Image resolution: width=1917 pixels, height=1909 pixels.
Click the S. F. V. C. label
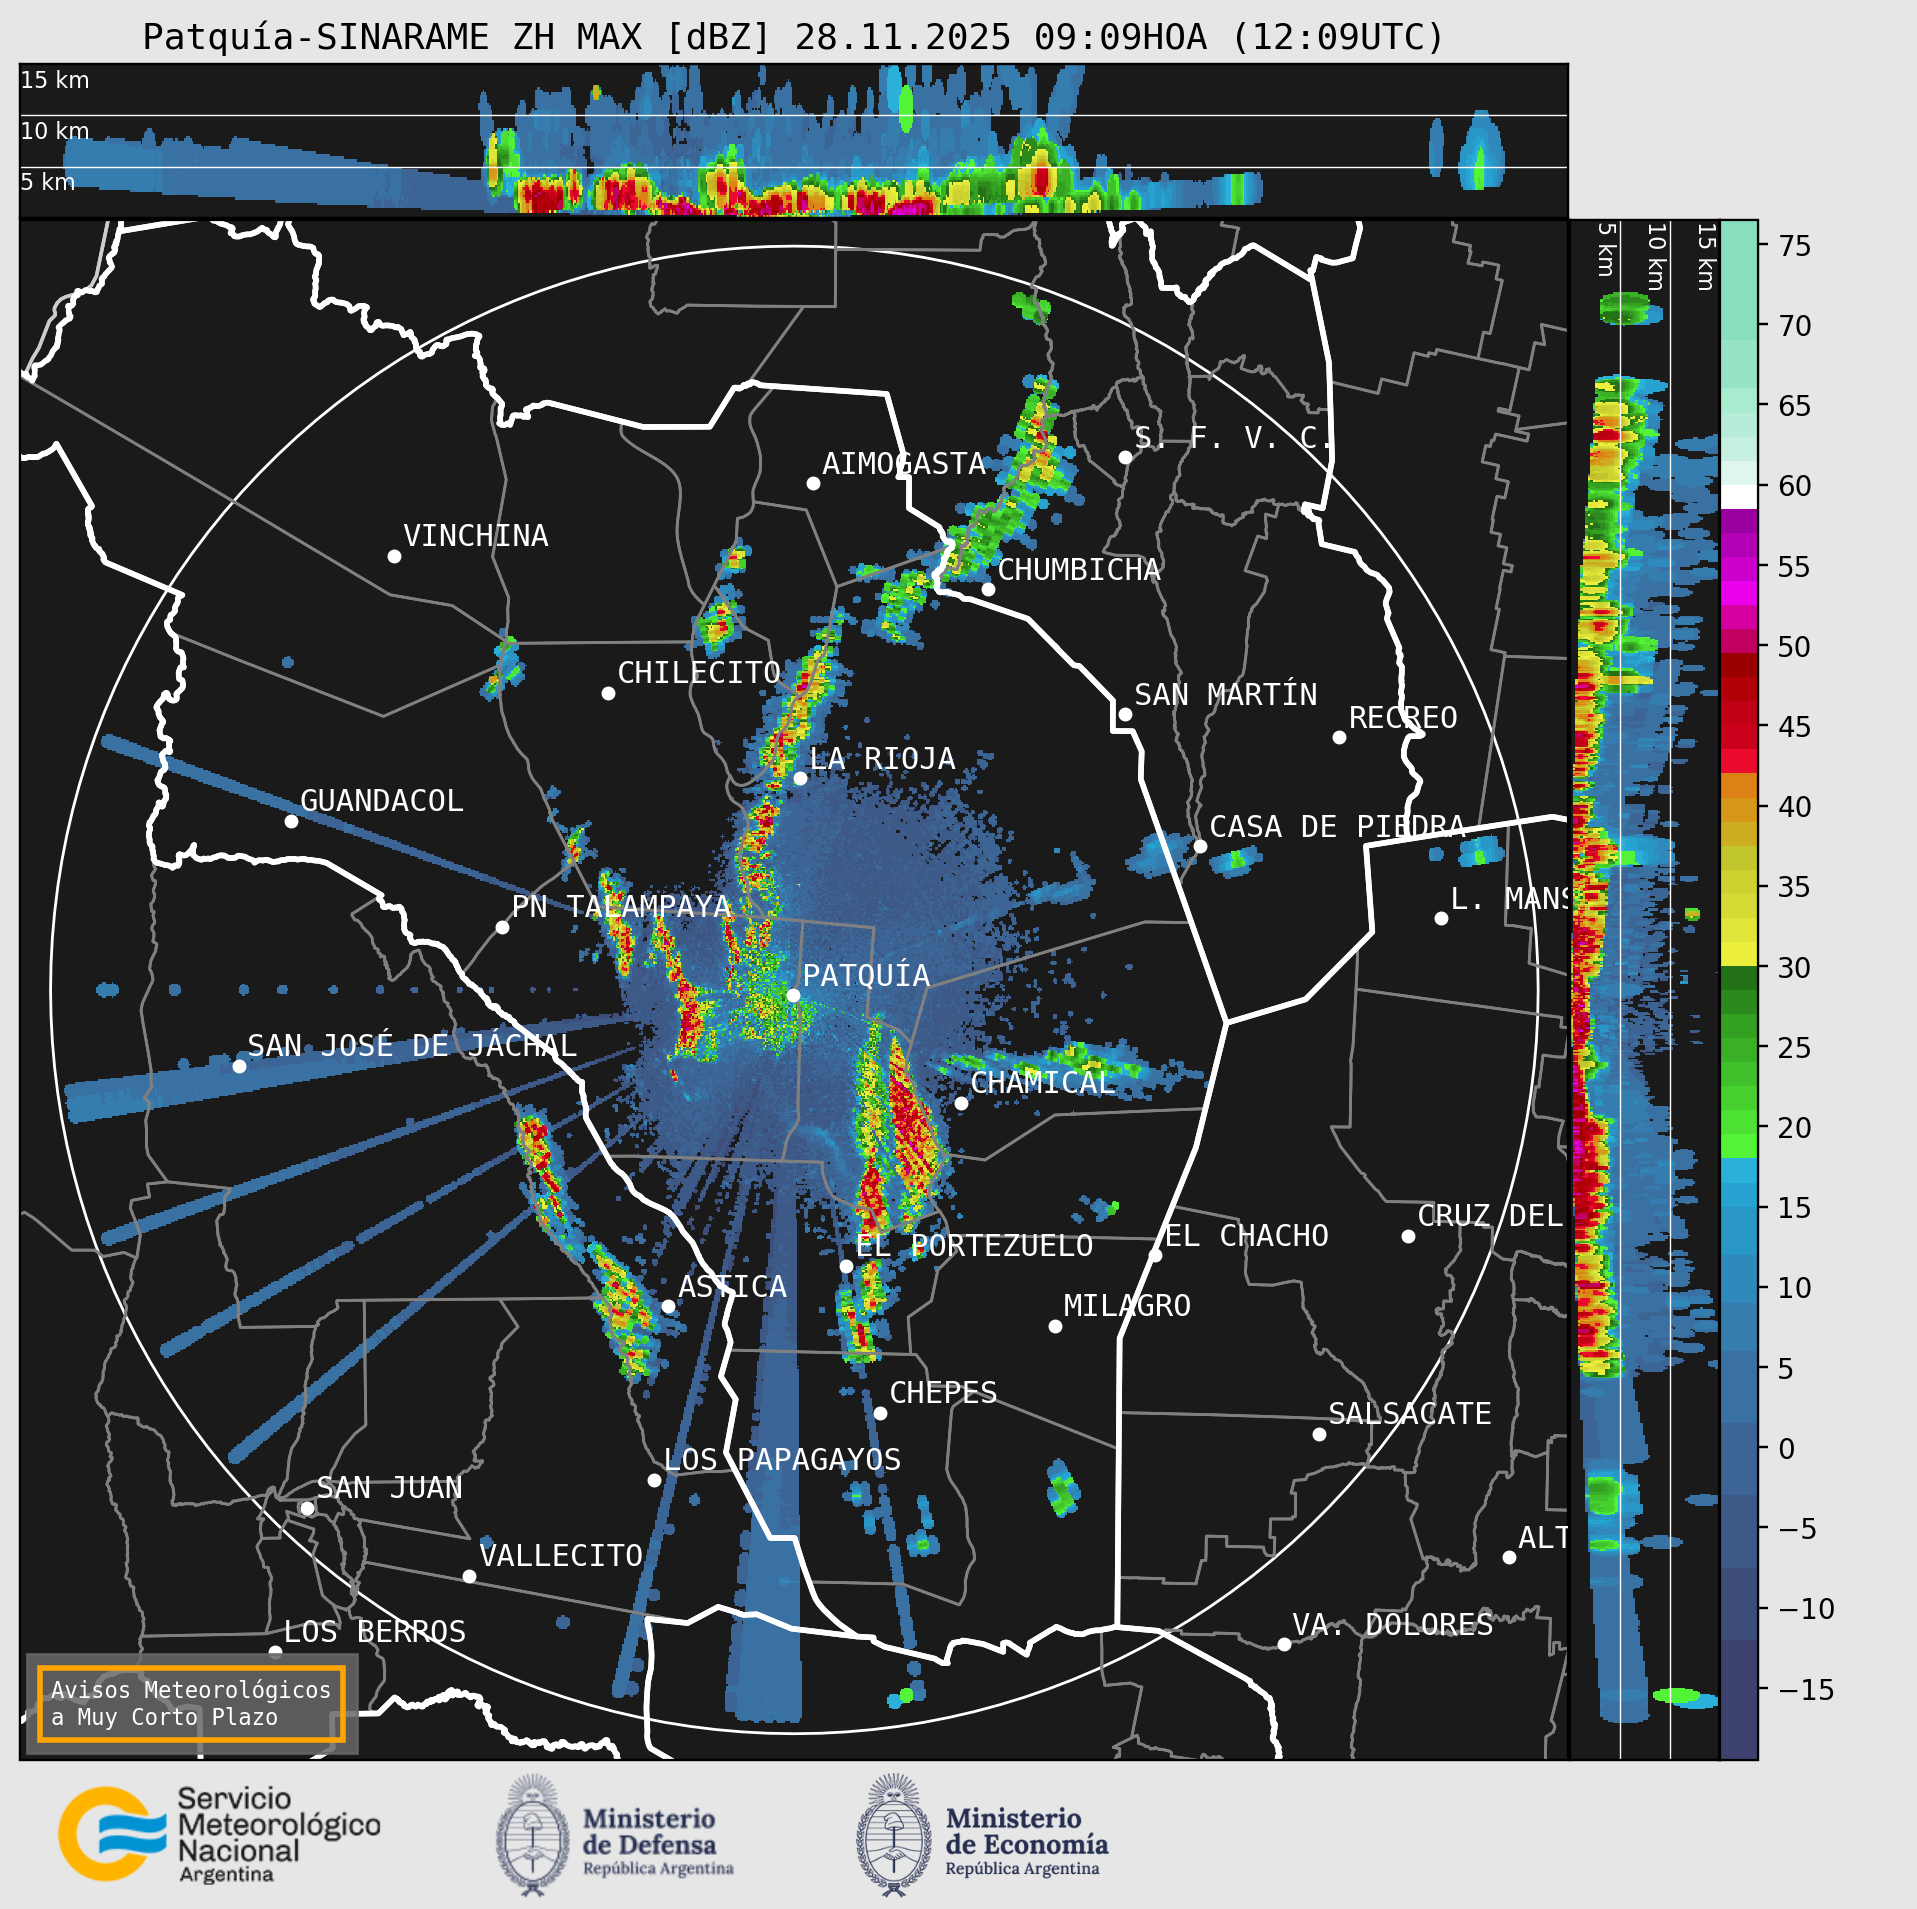point(1234,437)
